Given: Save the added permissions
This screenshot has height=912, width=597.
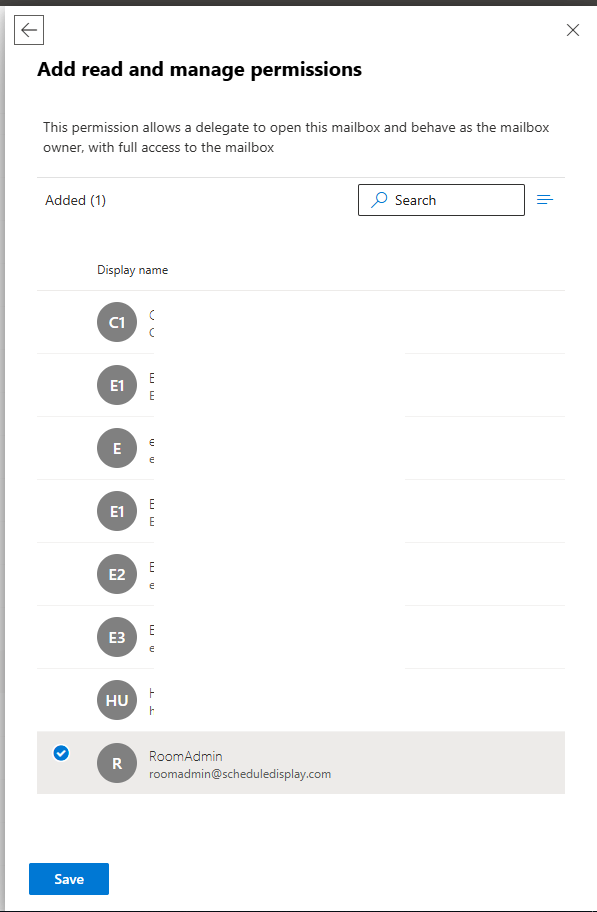Looking at the screenshot, I should [x=69, y=879].
